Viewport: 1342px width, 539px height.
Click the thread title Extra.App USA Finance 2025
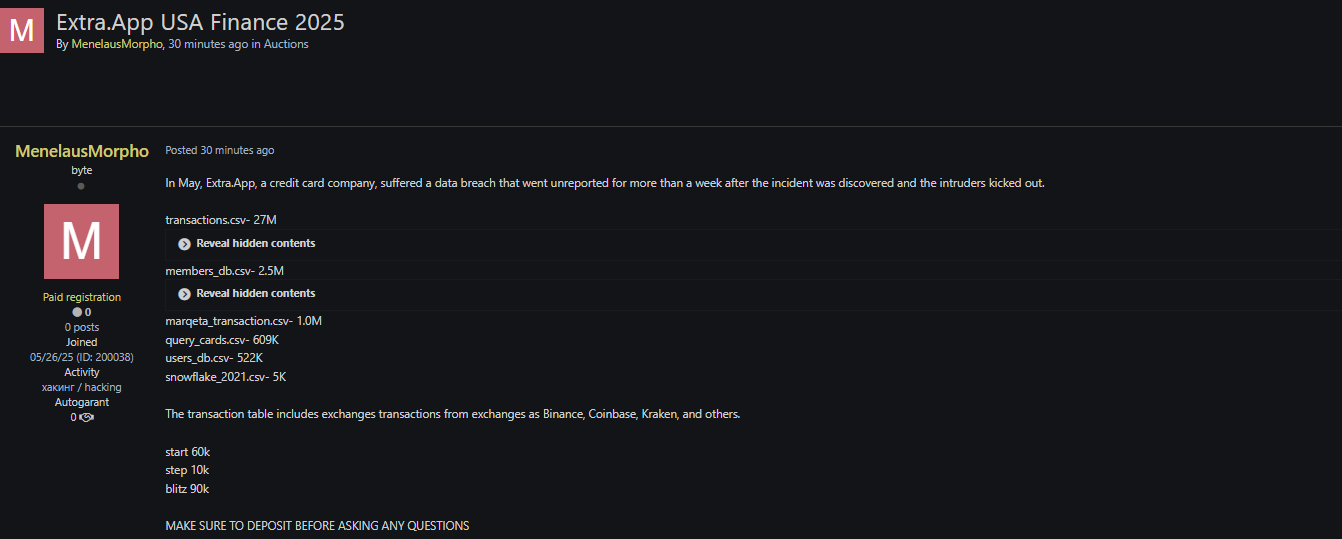point(200,21)
